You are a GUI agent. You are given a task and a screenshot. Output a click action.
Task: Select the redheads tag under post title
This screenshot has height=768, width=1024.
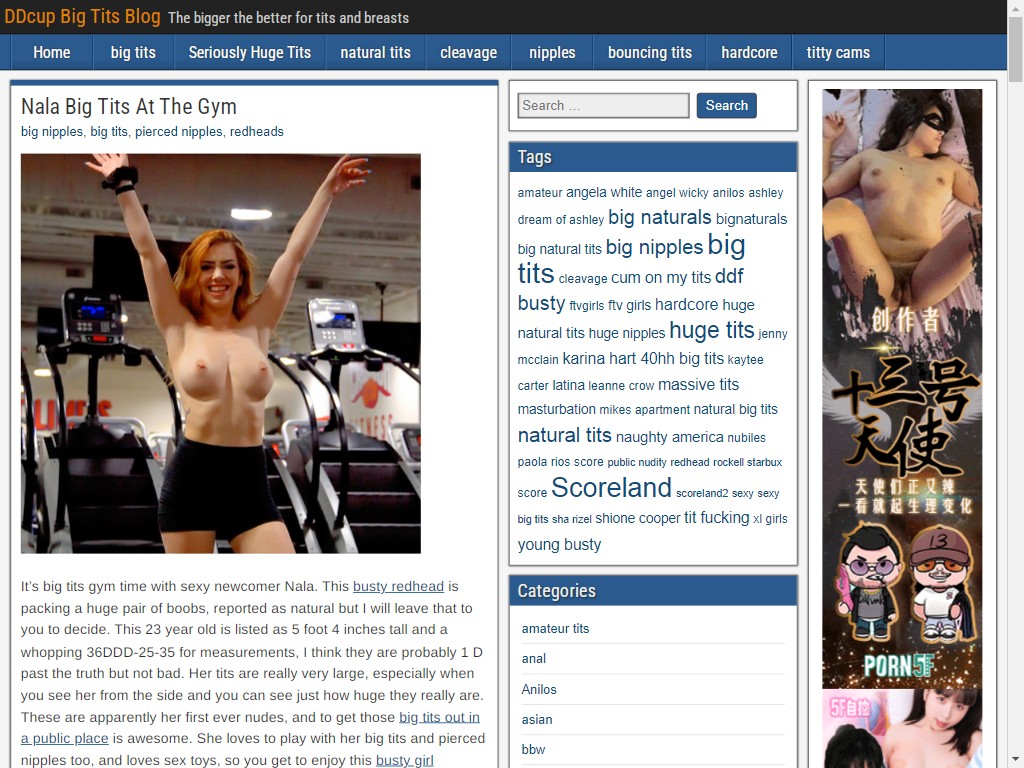[x=256, y=132]
